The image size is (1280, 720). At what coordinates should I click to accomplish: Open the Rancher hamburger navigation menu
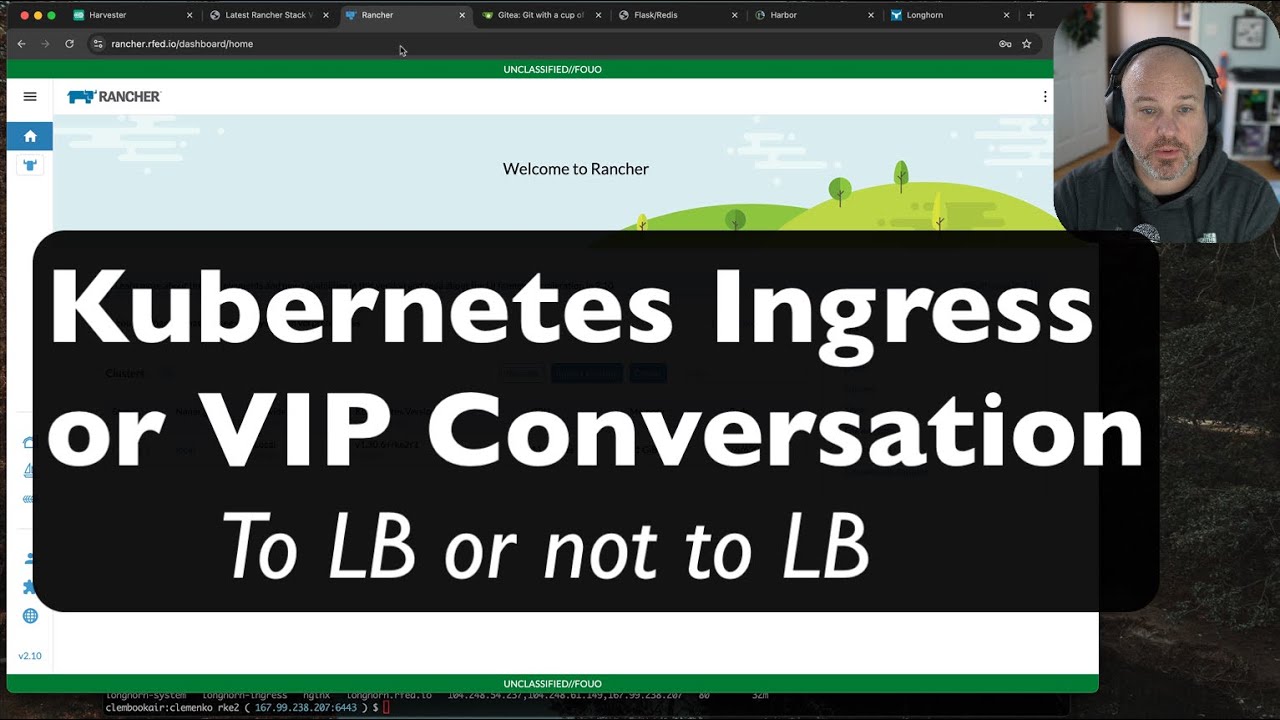(x=30, y=97)
